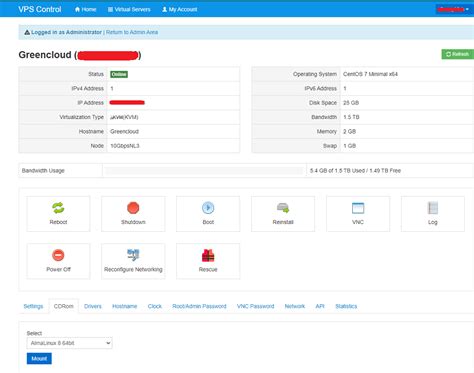Switch to the Settings tab
The height and width of the screenshot is (373, 474).
[x=33, y=306]
